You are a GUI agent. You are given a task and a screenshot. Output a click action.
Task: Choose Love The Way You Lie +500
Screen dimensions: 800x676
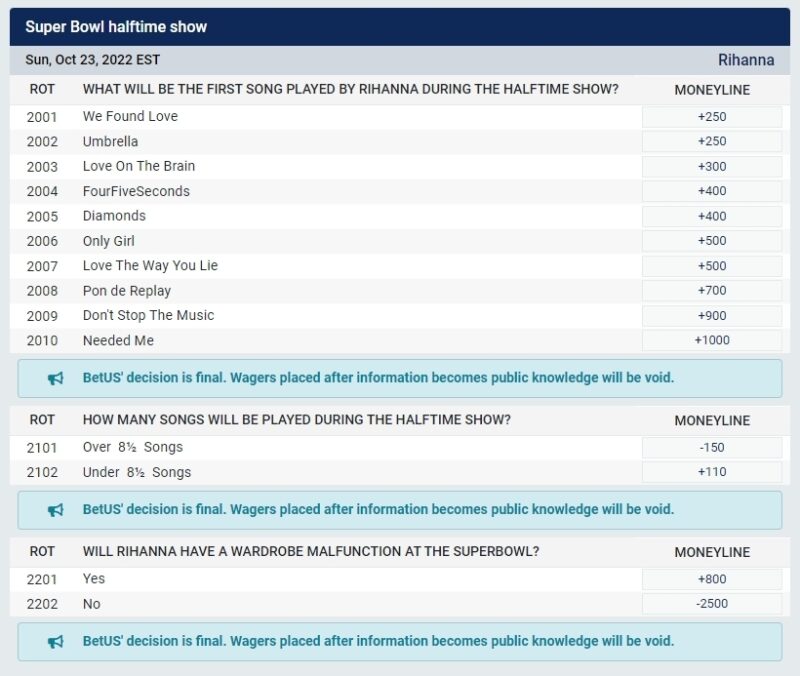712,266
